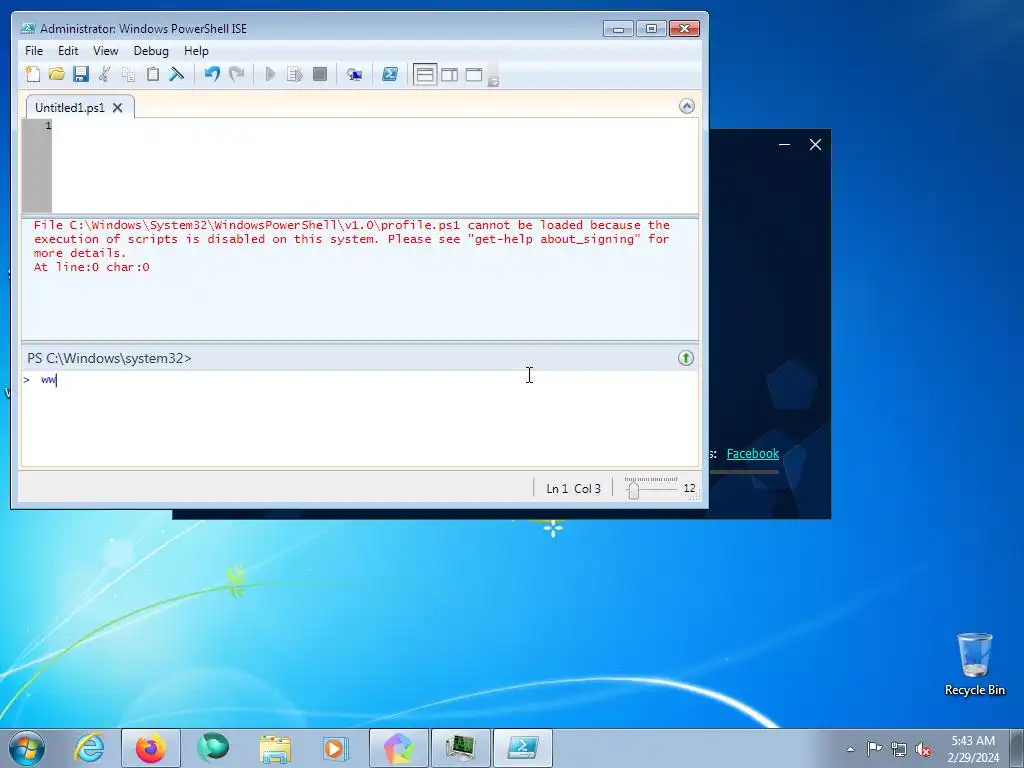The height and width of the screenshot is (768, 1024).
Task: Show the script pane maximized layout
Action: (473, 74)
